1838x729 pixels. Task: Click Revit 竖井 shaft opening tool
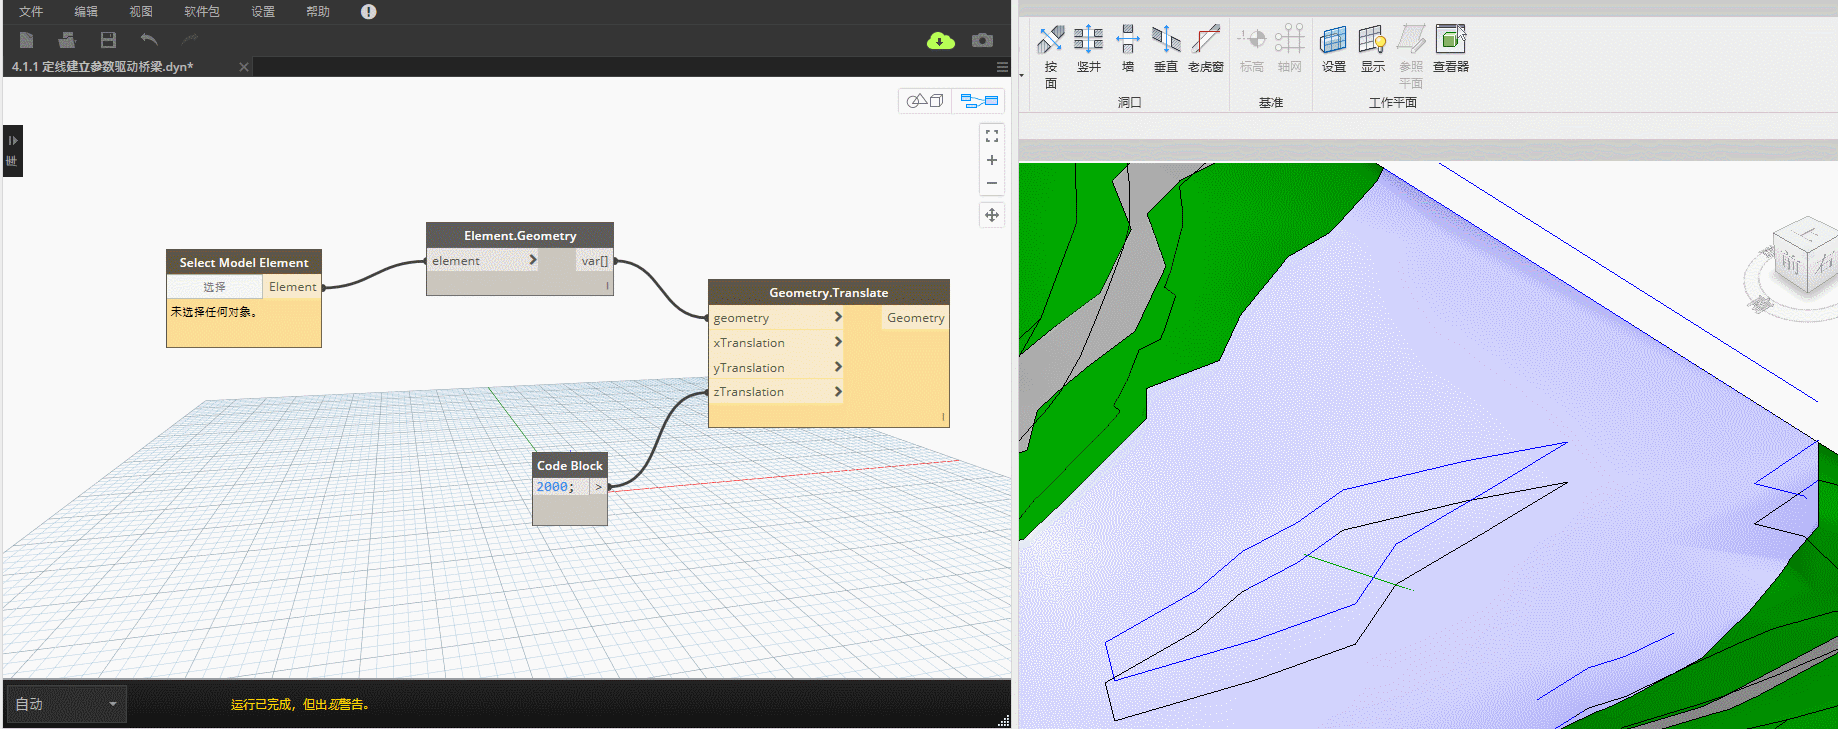1088,50
